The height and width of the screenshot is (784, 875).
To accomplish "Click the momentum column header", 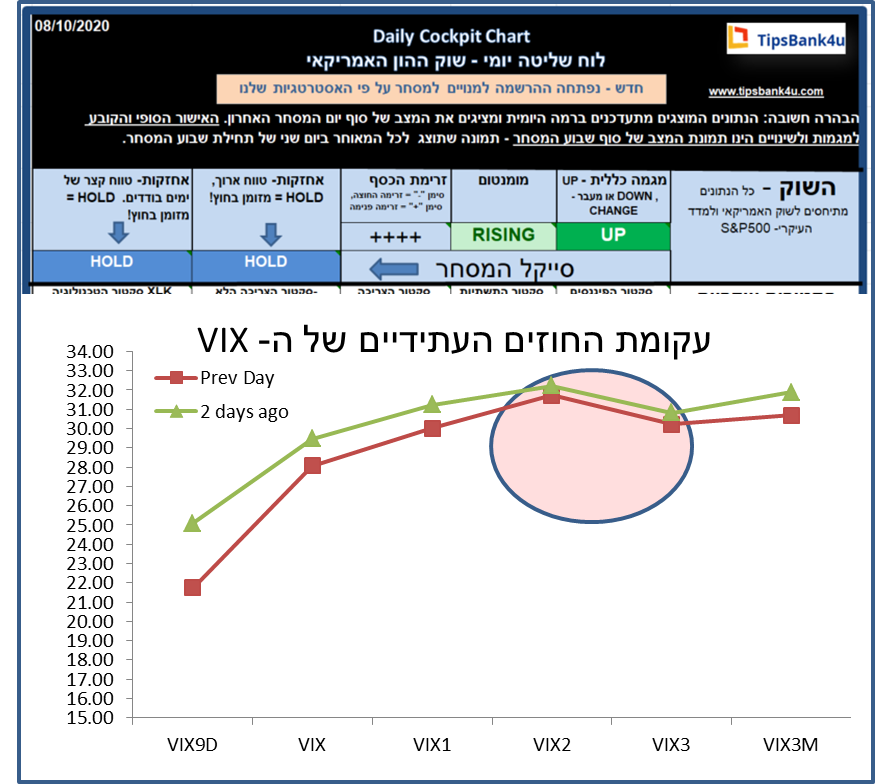I will coord(503,196).
